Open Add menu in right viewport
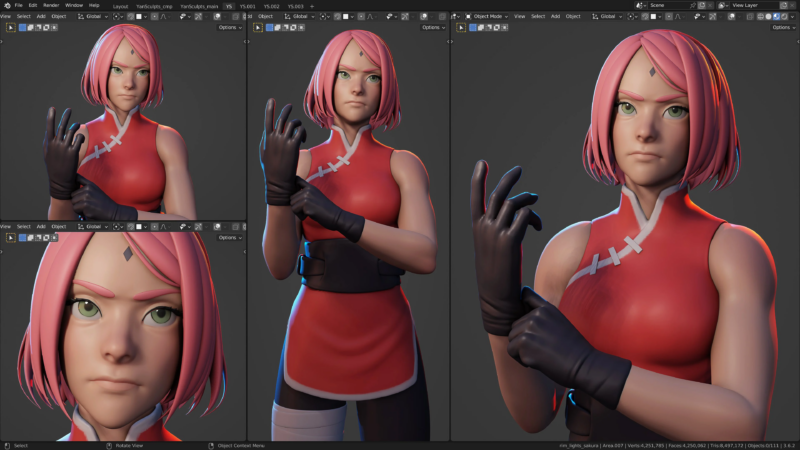800x450 pixels. click(555, 16)
